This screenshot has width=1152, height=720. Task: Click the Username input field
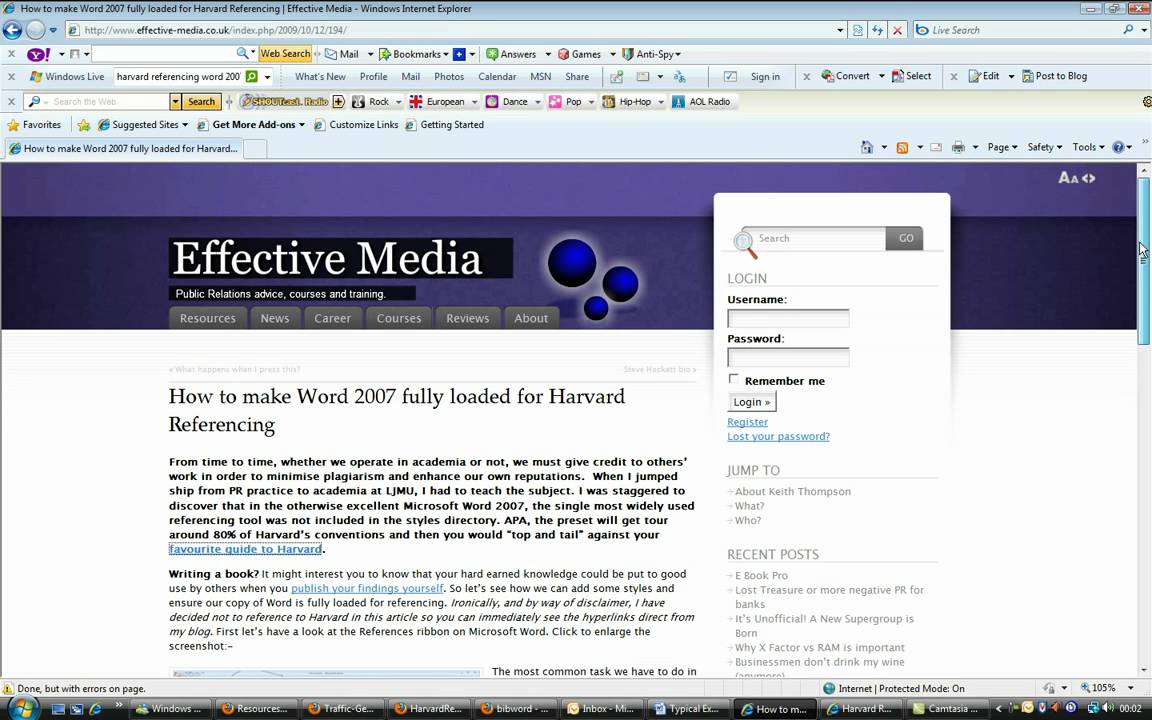pos(788,318)
